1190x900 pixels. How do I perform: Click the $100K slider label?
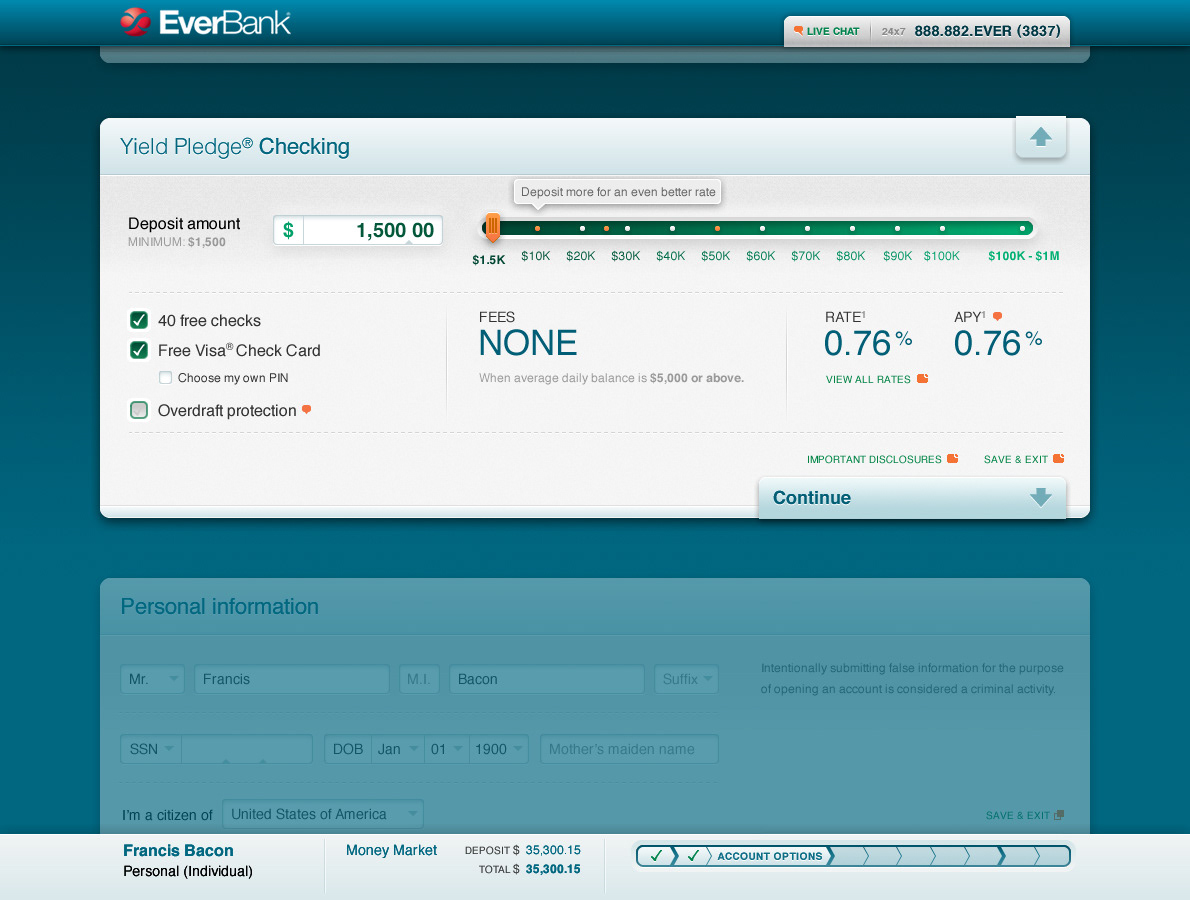942,256
